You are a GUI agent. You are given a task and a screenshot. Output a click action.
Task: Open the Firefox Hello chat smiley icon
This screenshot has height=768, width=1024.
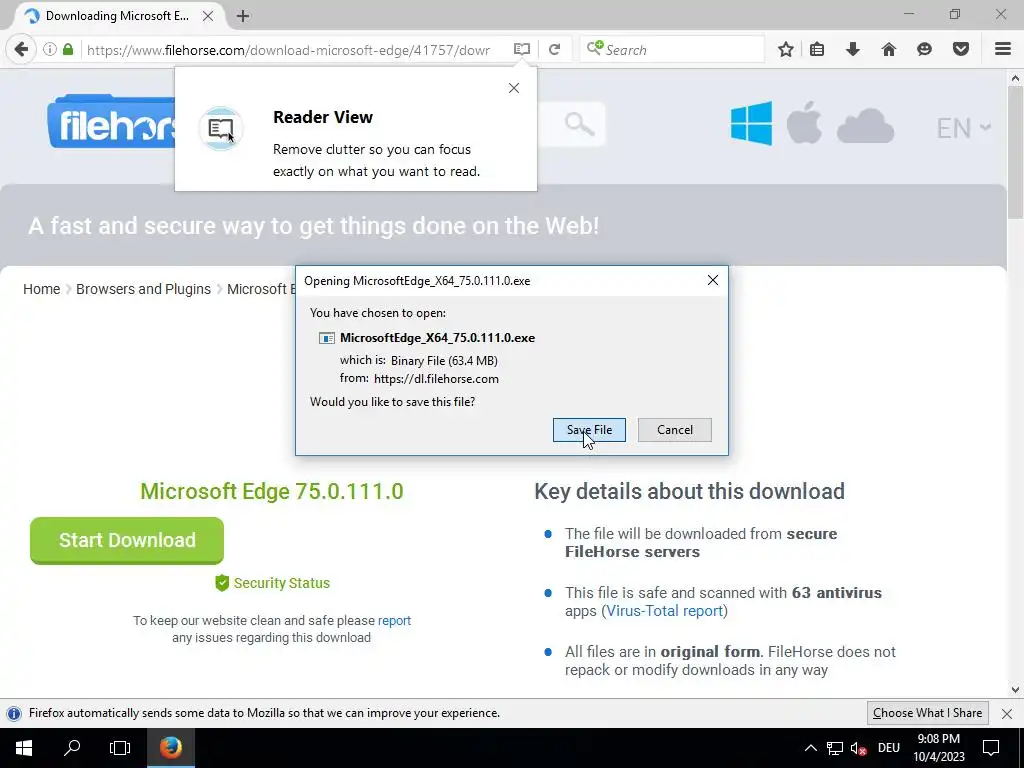click(924, 50)
